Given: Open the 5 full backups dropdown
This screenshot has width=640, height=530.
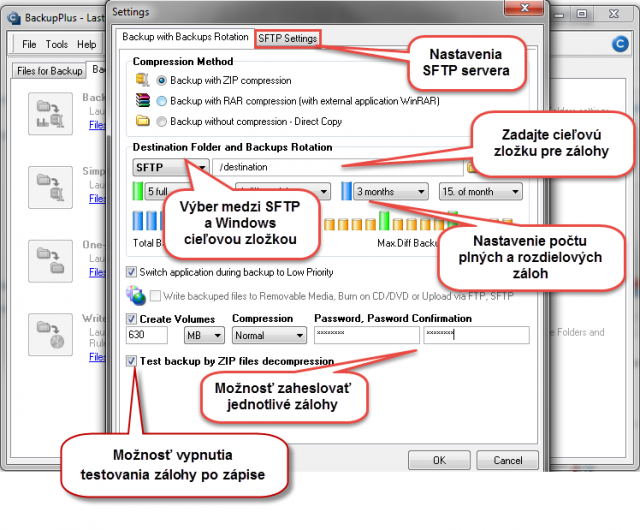Looking at the screenshot, I should point(156,192).
